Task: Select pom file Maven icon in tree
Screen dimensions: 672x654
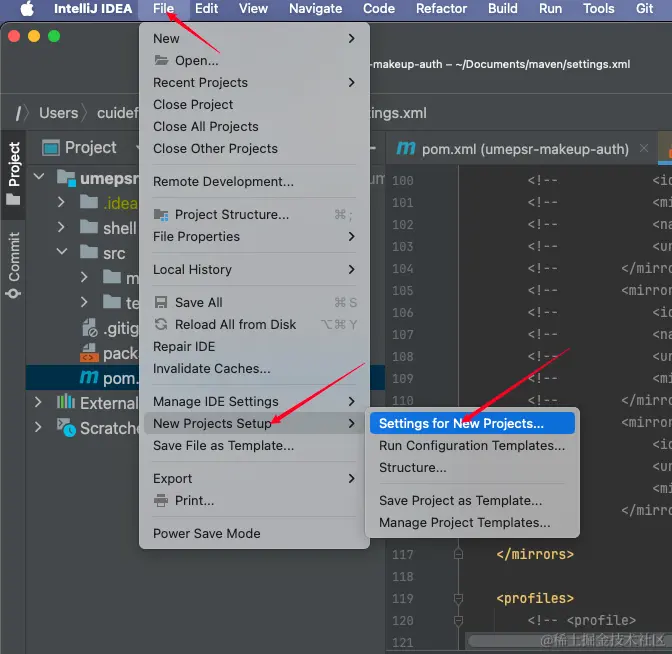Action: pos(89,377)
